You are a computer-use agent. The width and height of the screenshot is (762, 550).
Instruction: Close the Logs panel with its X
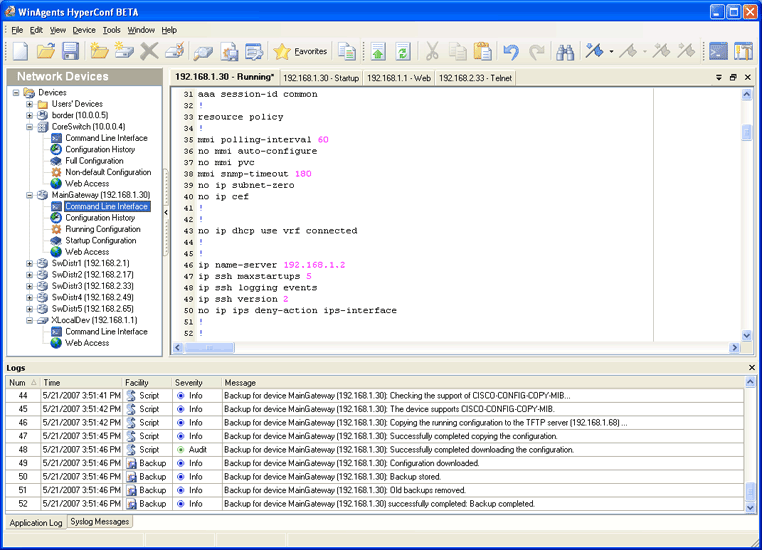(752, 368)
